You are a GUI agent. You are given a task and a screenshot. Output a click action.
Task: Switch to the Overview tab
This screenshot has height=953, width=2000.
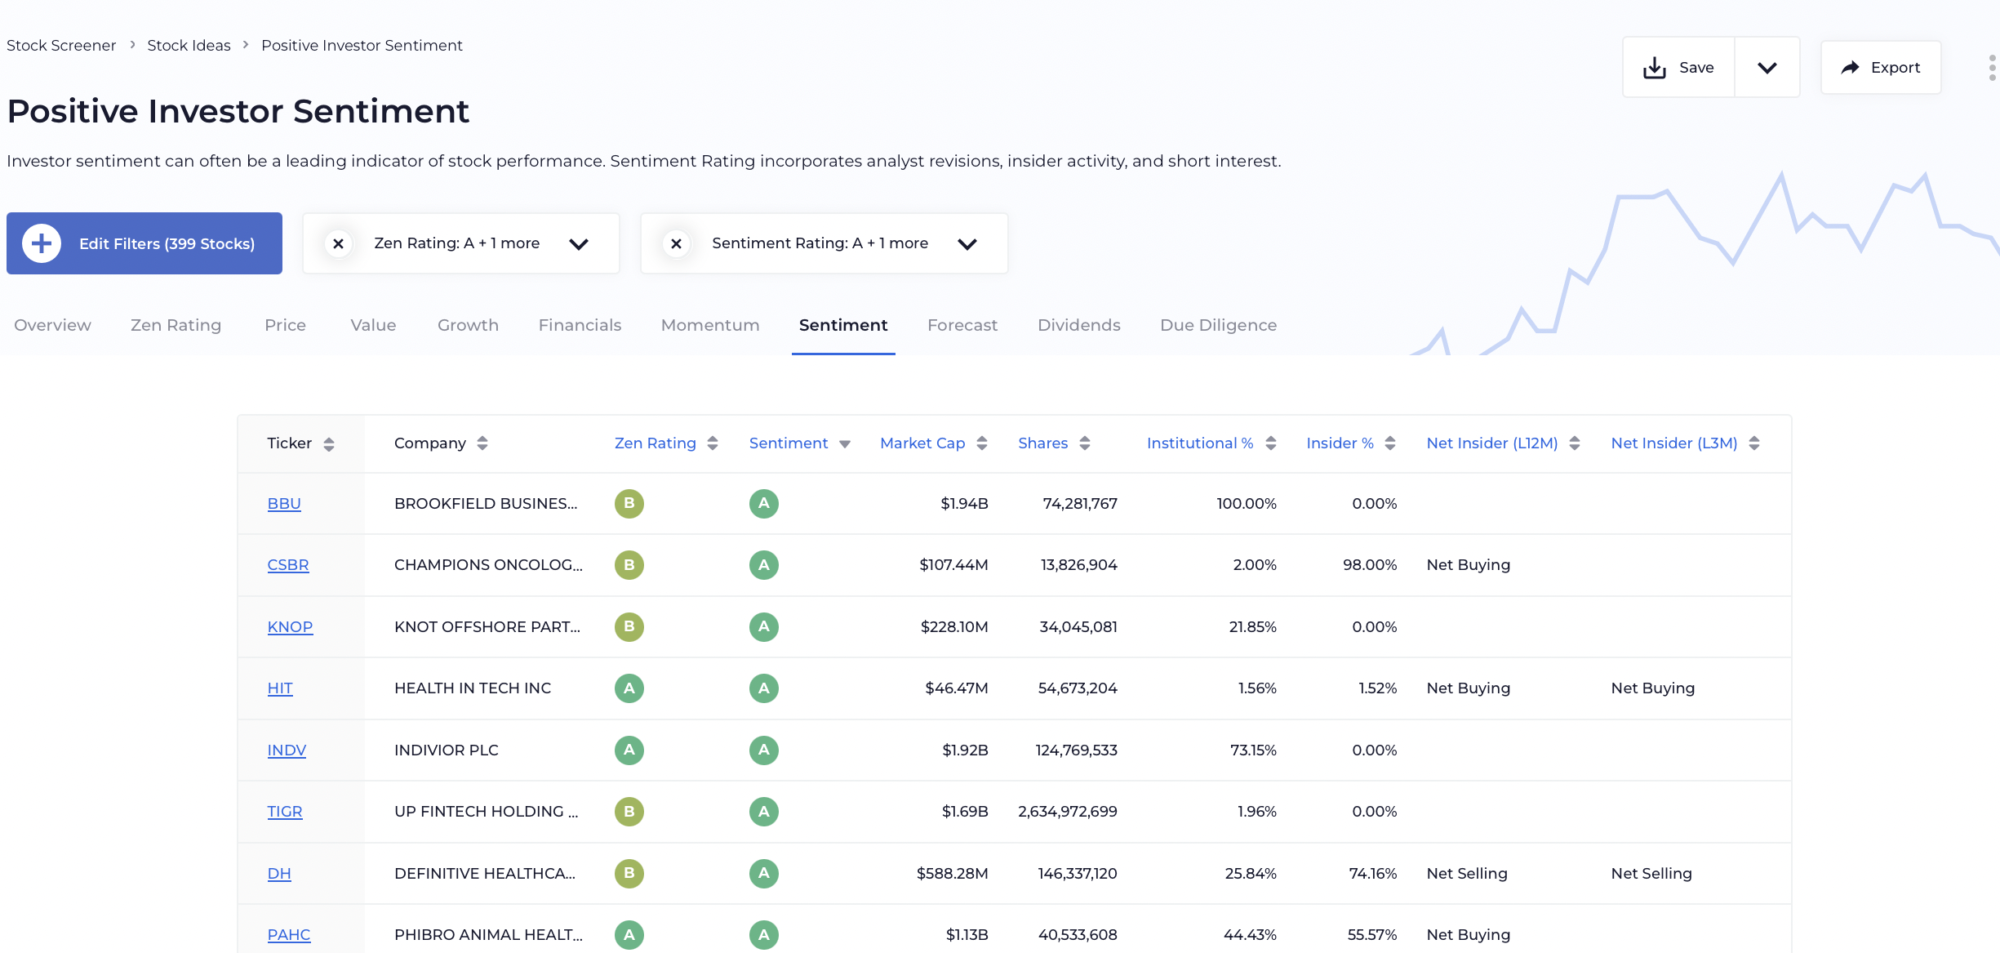(52, 325)
